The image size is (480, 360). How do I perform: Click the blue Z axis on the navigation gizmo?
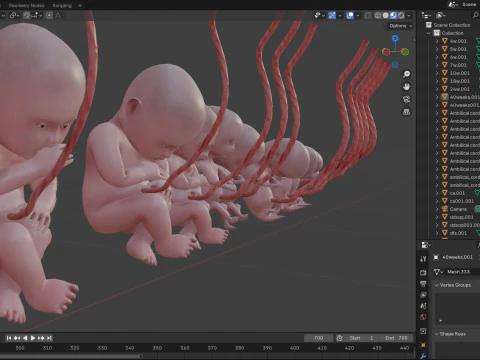pos(395,39)
